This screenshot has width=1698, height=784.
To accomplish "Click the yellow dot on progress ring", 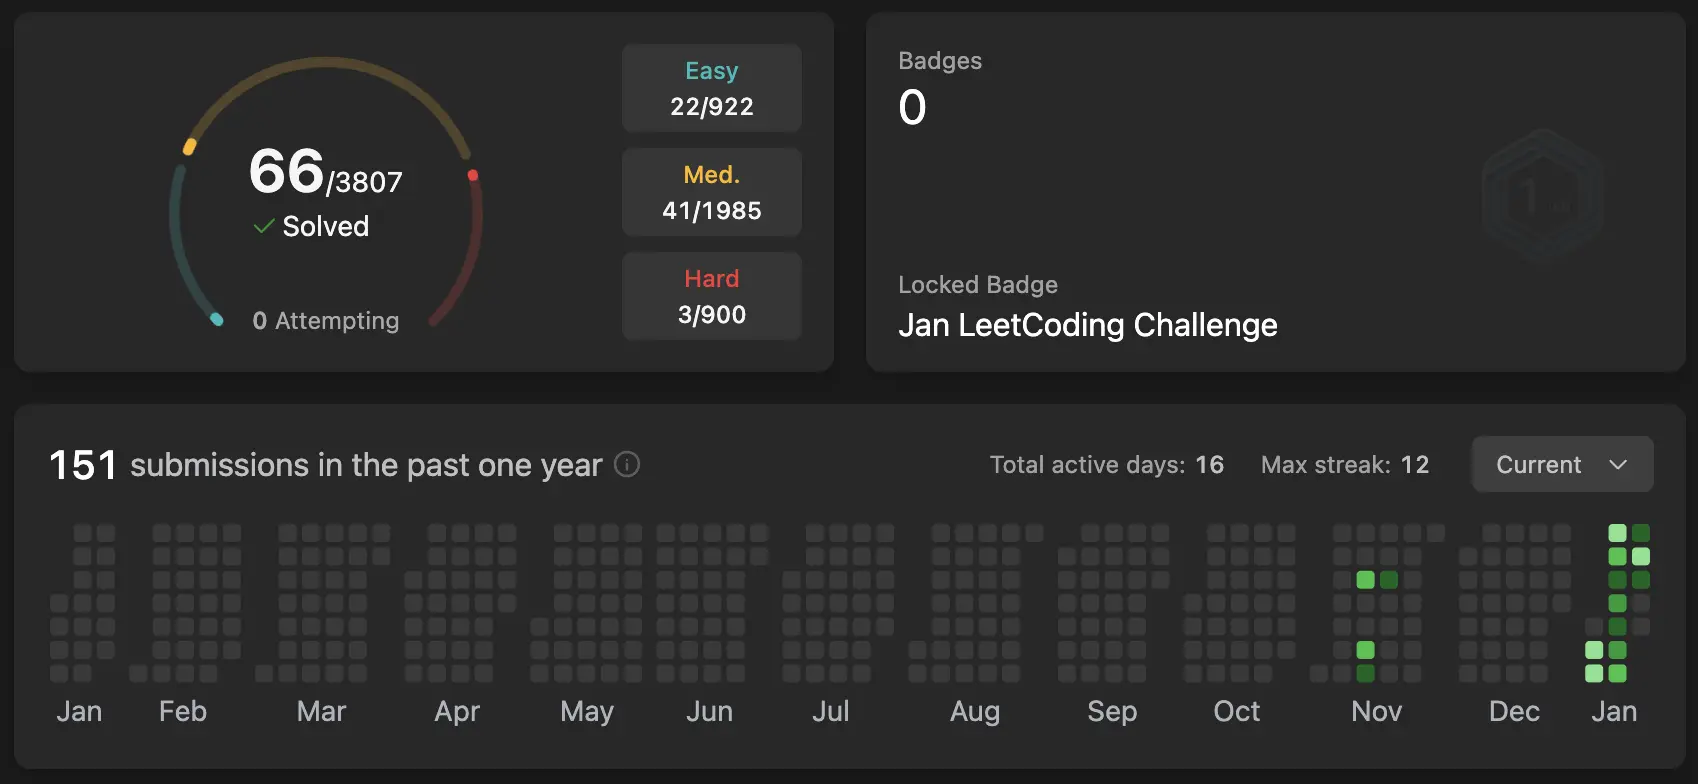I will click(x=189, y=147).
